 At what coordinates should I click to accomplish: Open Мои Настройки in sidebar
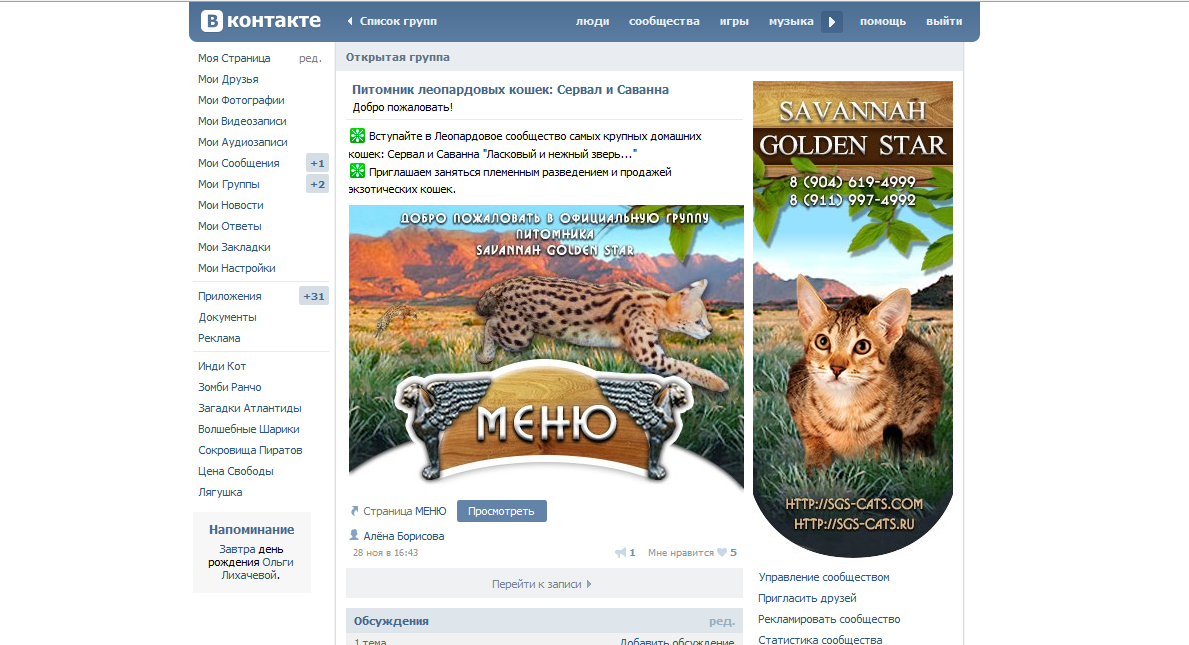point(237,268)
